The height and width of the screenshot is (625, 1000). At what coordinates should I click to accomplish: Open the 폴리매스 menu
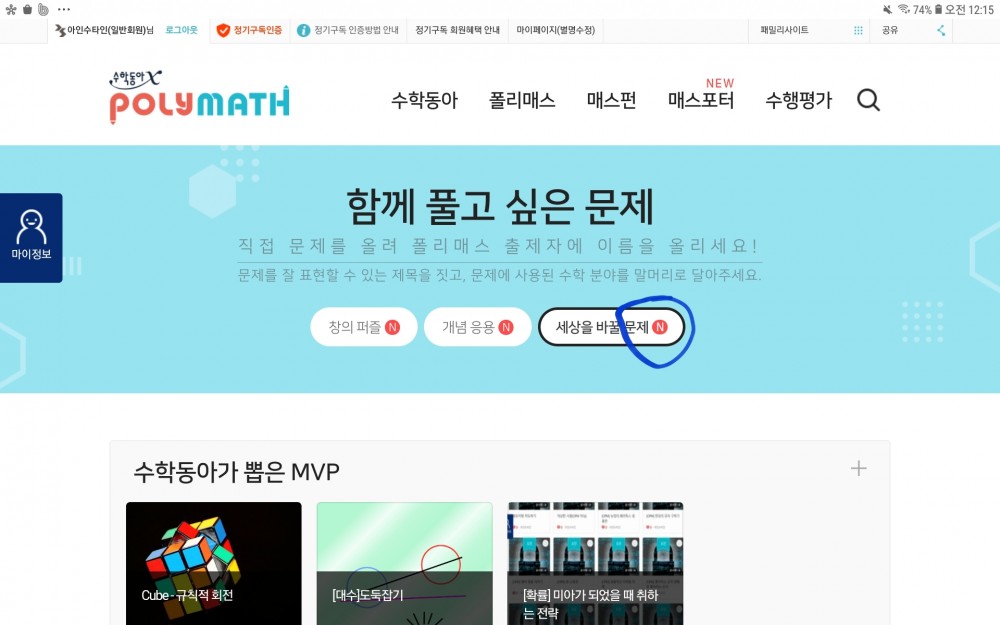522,100
